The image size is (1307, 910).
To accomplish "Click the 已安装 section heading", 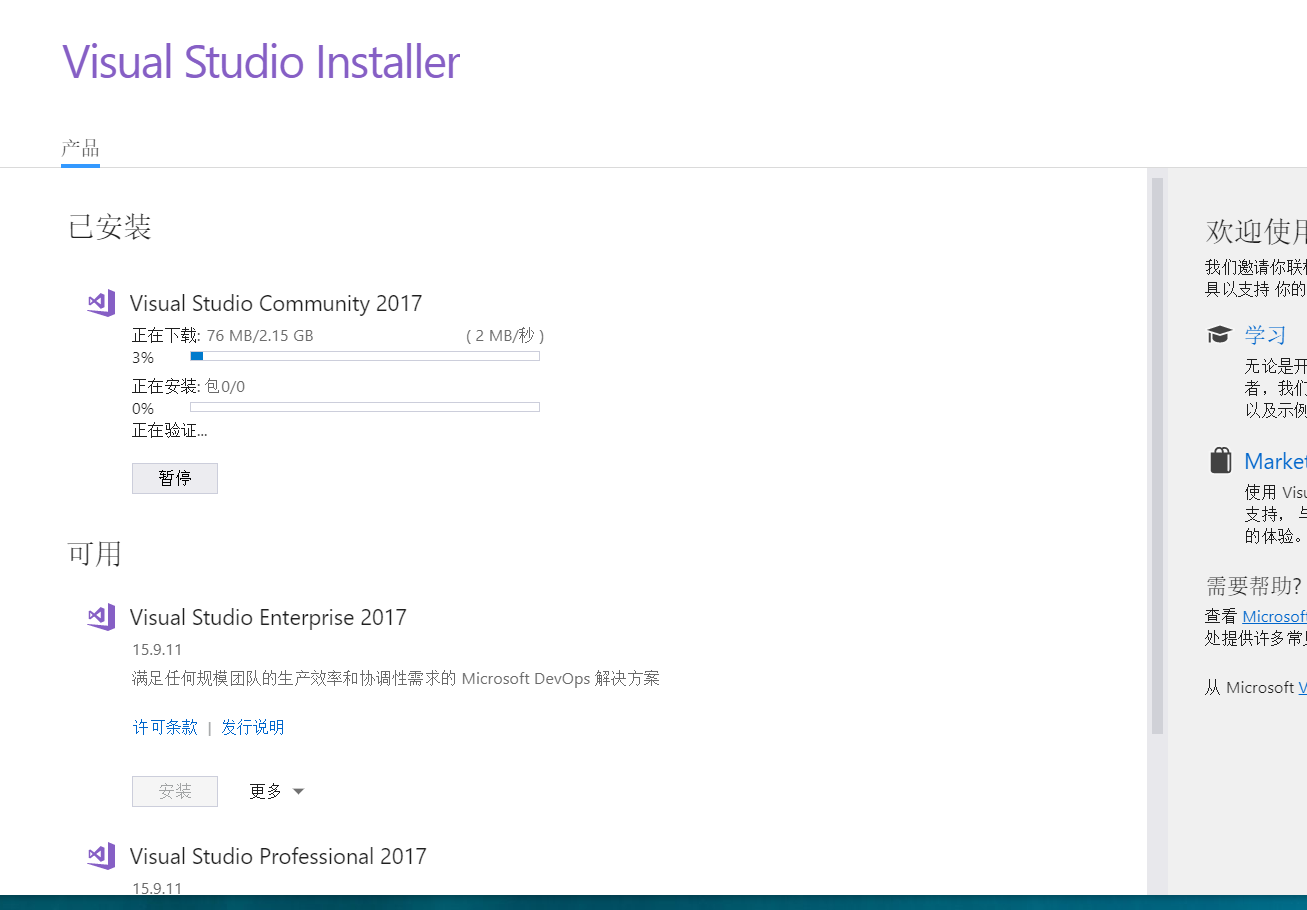I will (x=110, y=227).
